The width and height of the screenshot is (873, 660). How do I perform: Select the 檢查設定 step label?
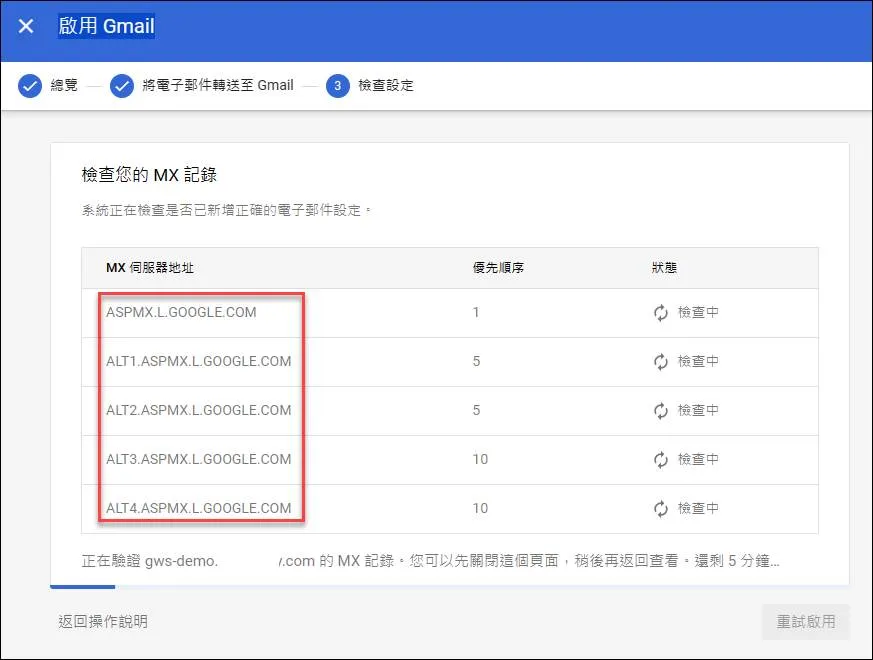click(386, 85)
